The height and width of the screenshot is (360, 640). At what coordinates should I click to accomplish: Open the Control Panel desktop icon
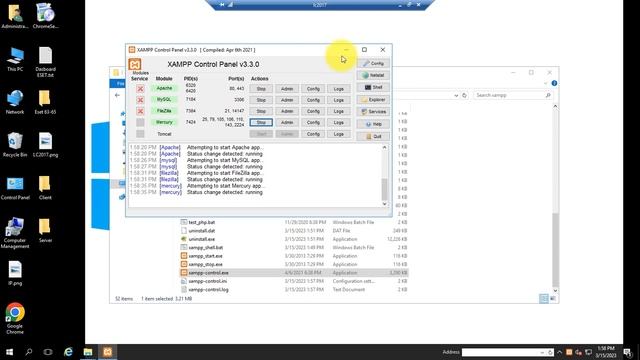point(15,188)
